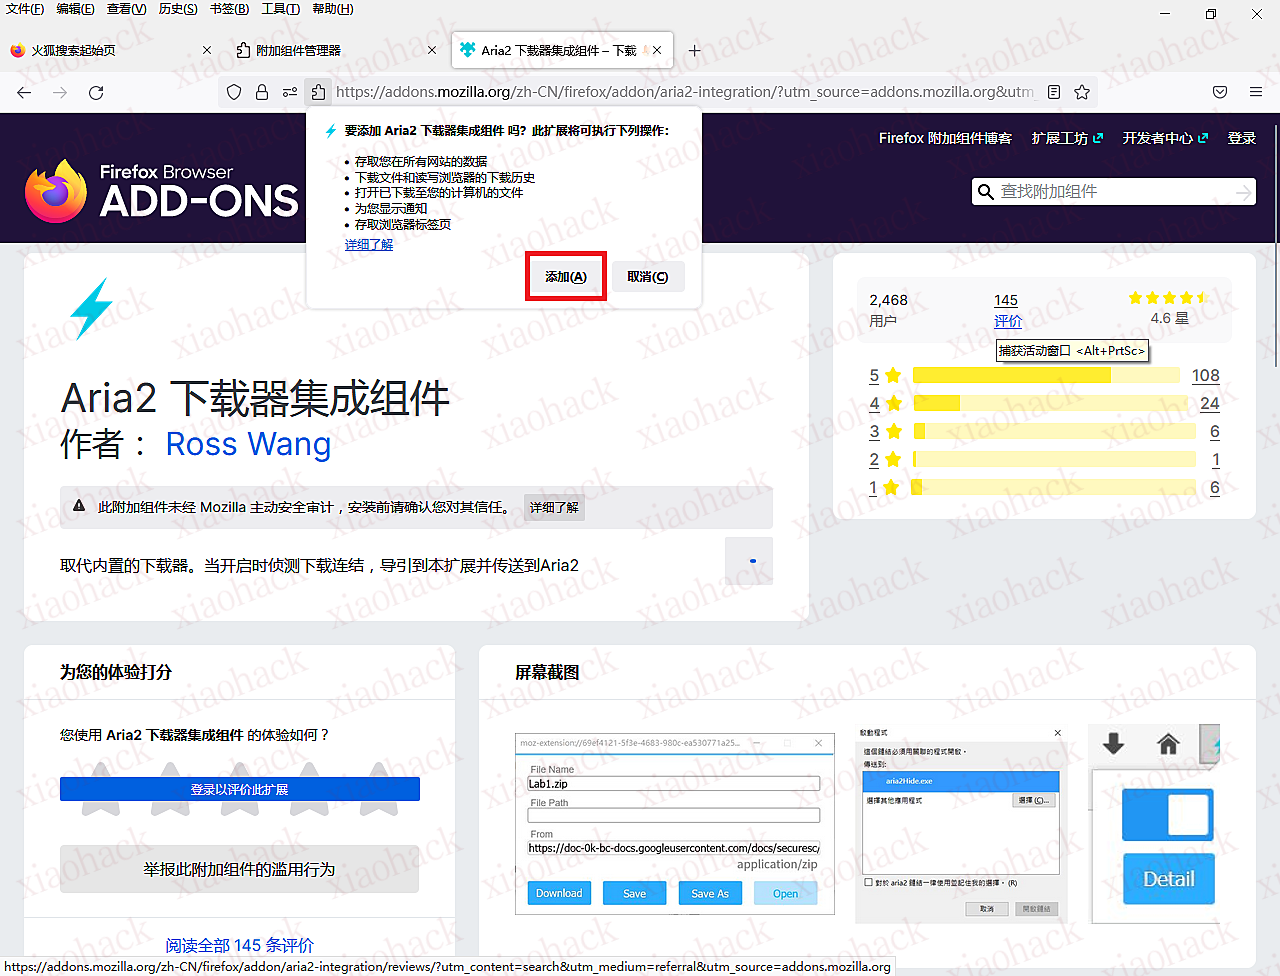Click the loading install button placeholder
The height and width of the screenshot is (976, 1280).
point(749,561)
